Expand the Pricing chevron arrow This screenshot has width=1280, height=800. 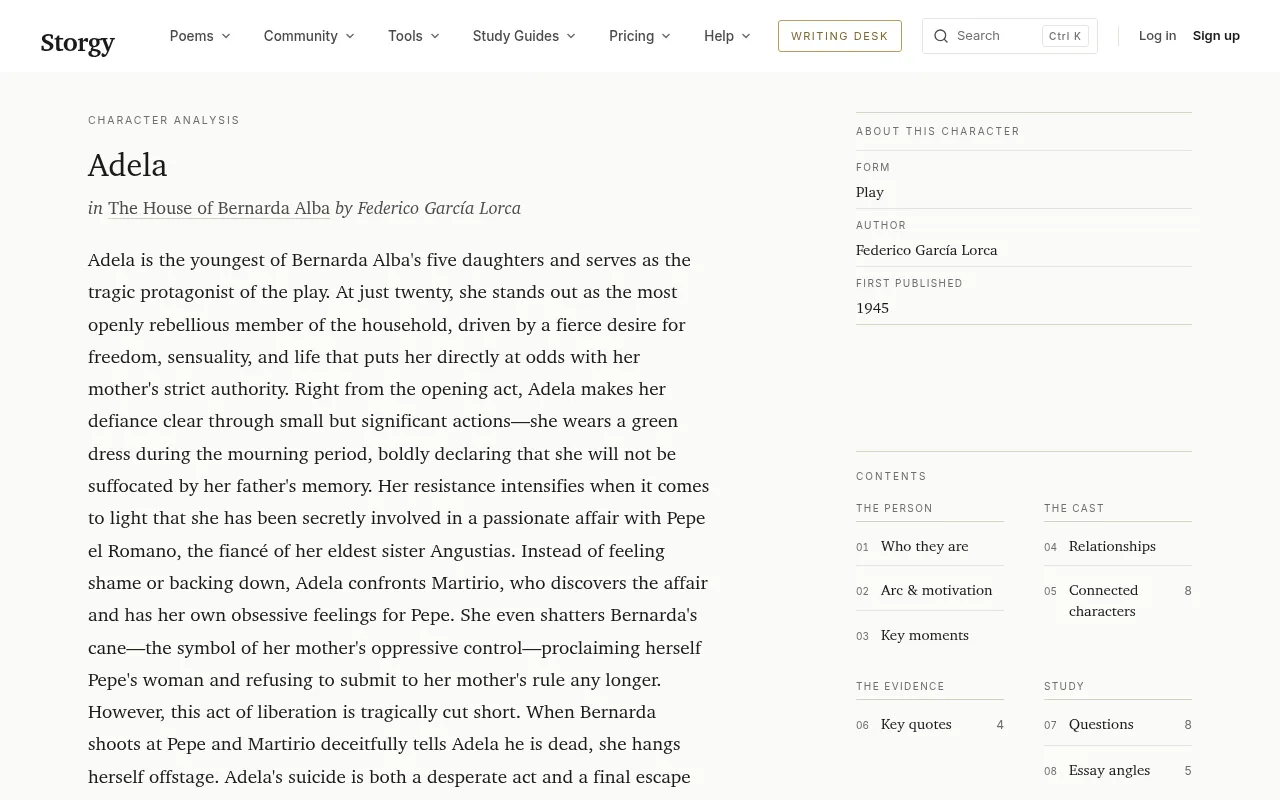click(x=667, y=36)
